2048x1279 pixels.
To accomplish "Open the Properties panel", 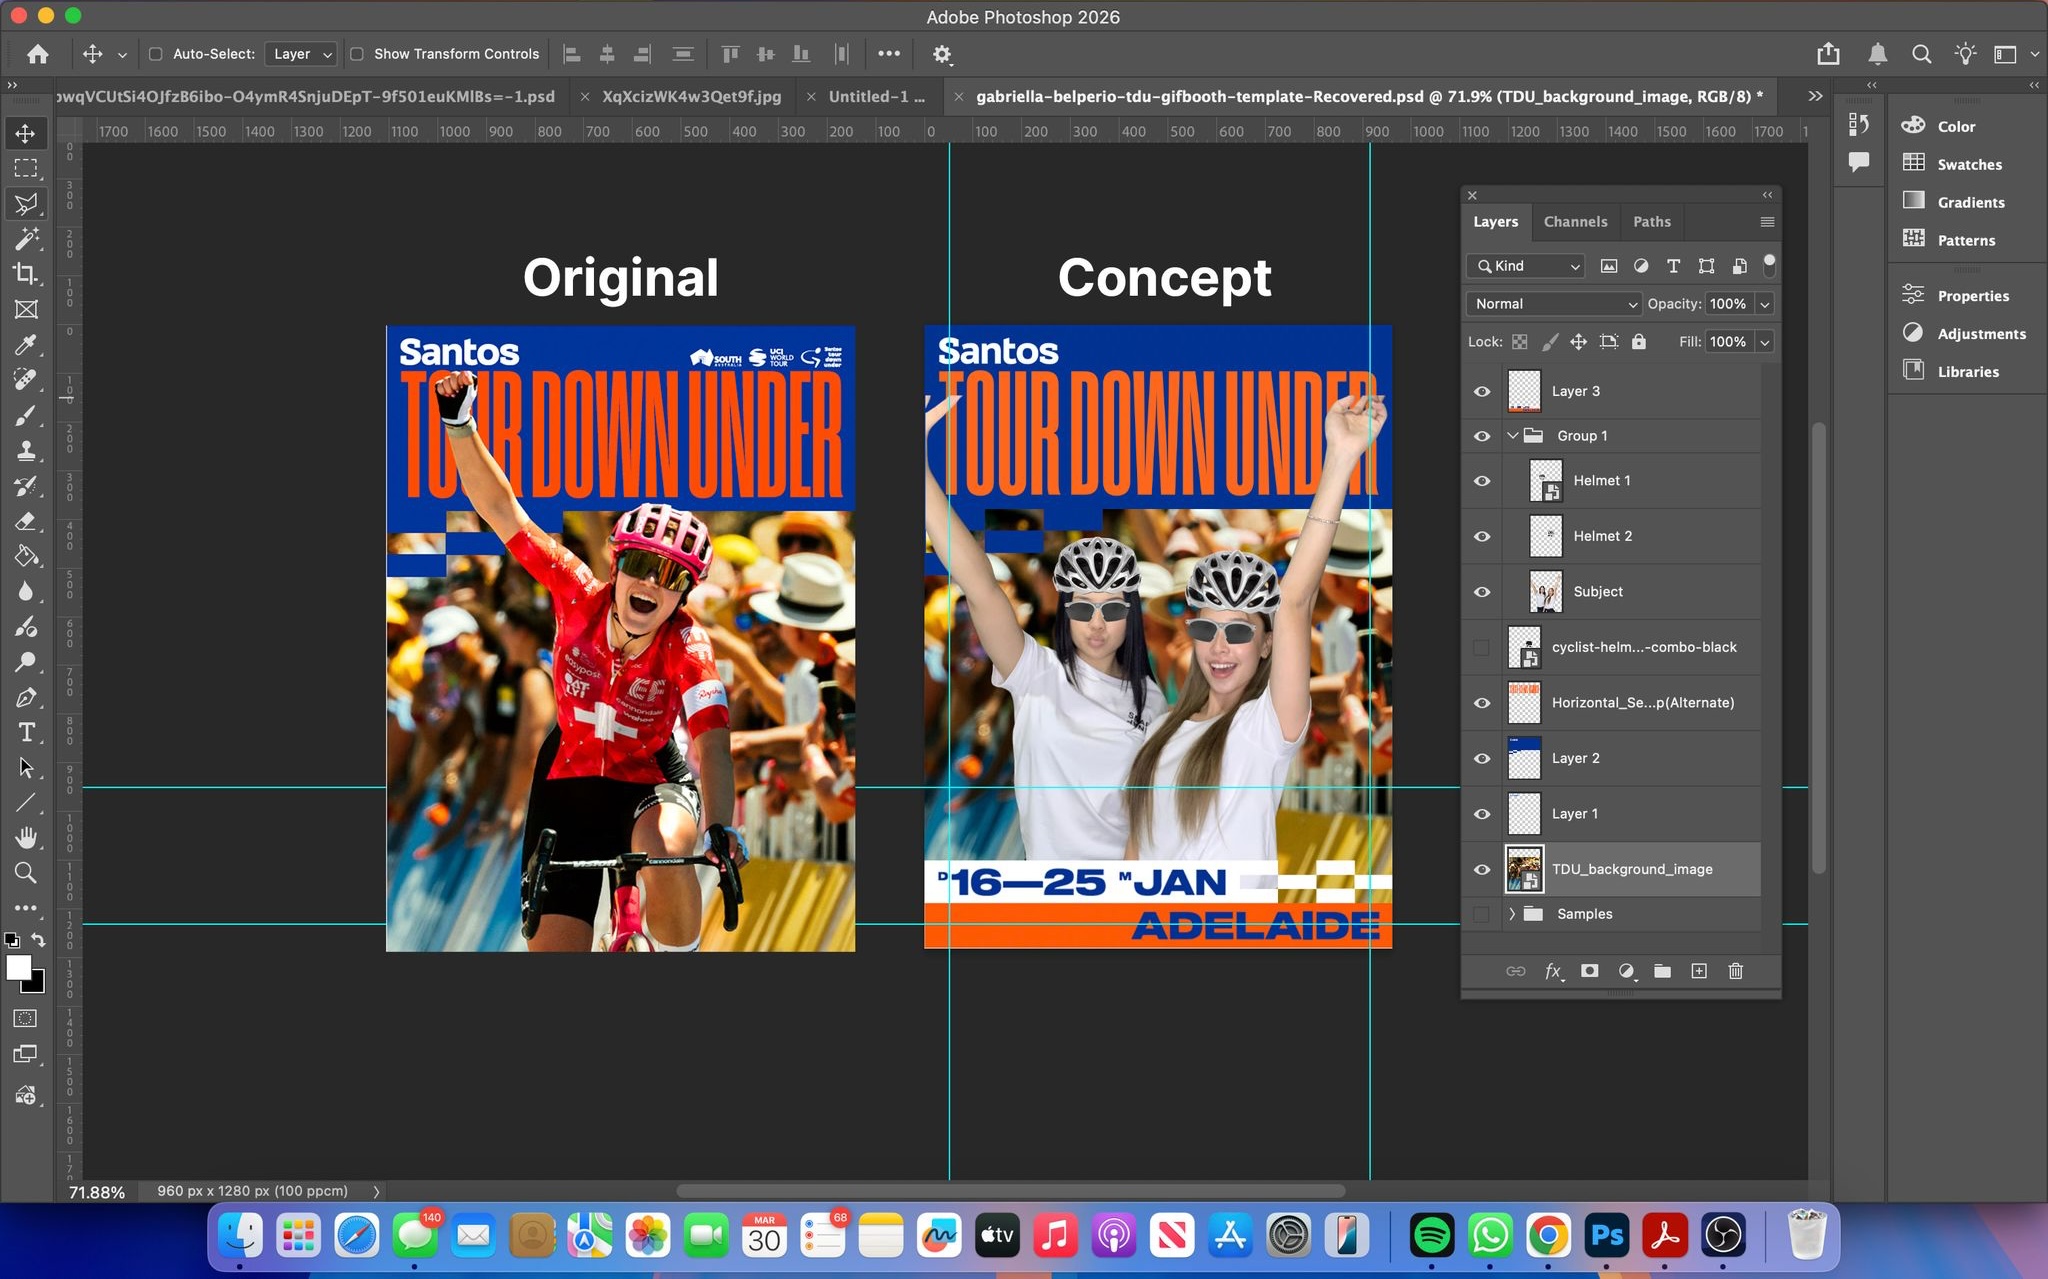I will tap(1973, 296).
